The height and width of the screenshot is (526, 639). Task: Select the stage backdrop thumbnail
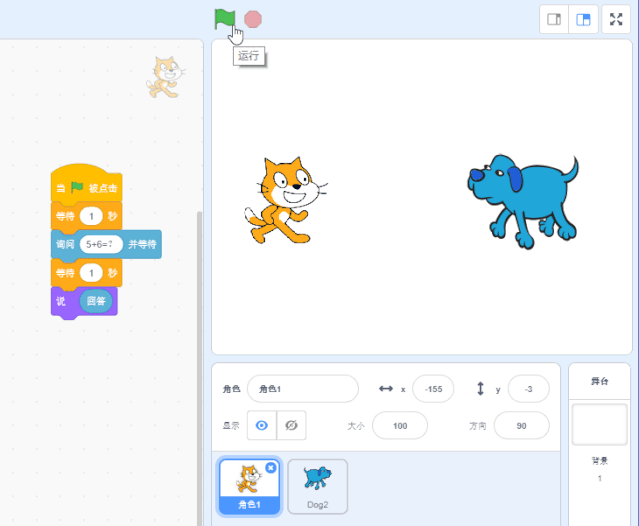(599, 425)
